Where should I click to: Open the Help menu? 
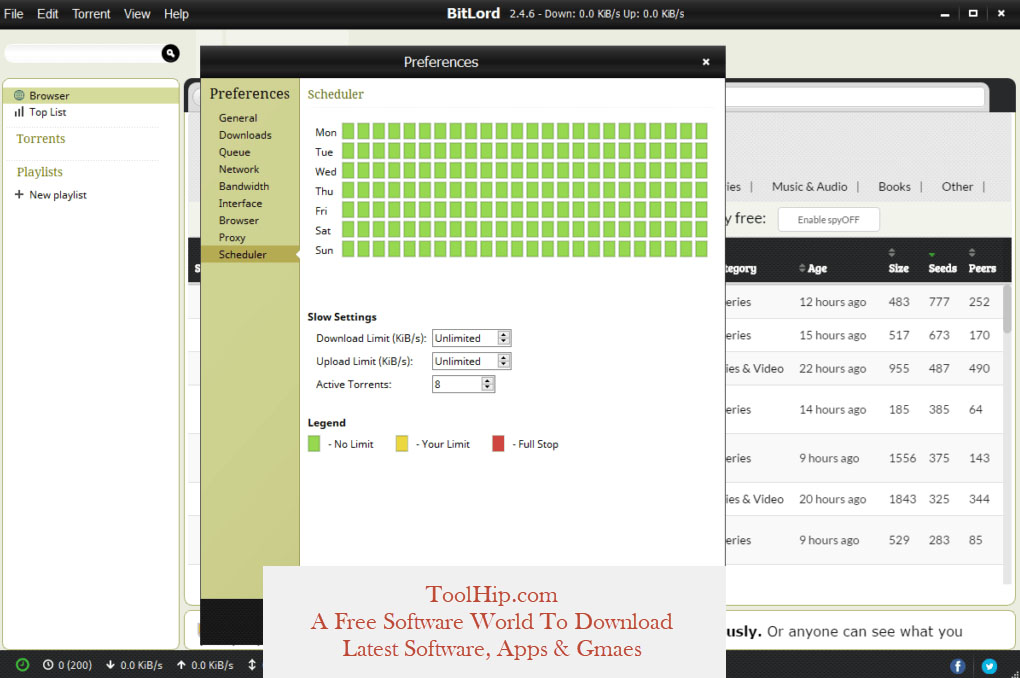176,14
